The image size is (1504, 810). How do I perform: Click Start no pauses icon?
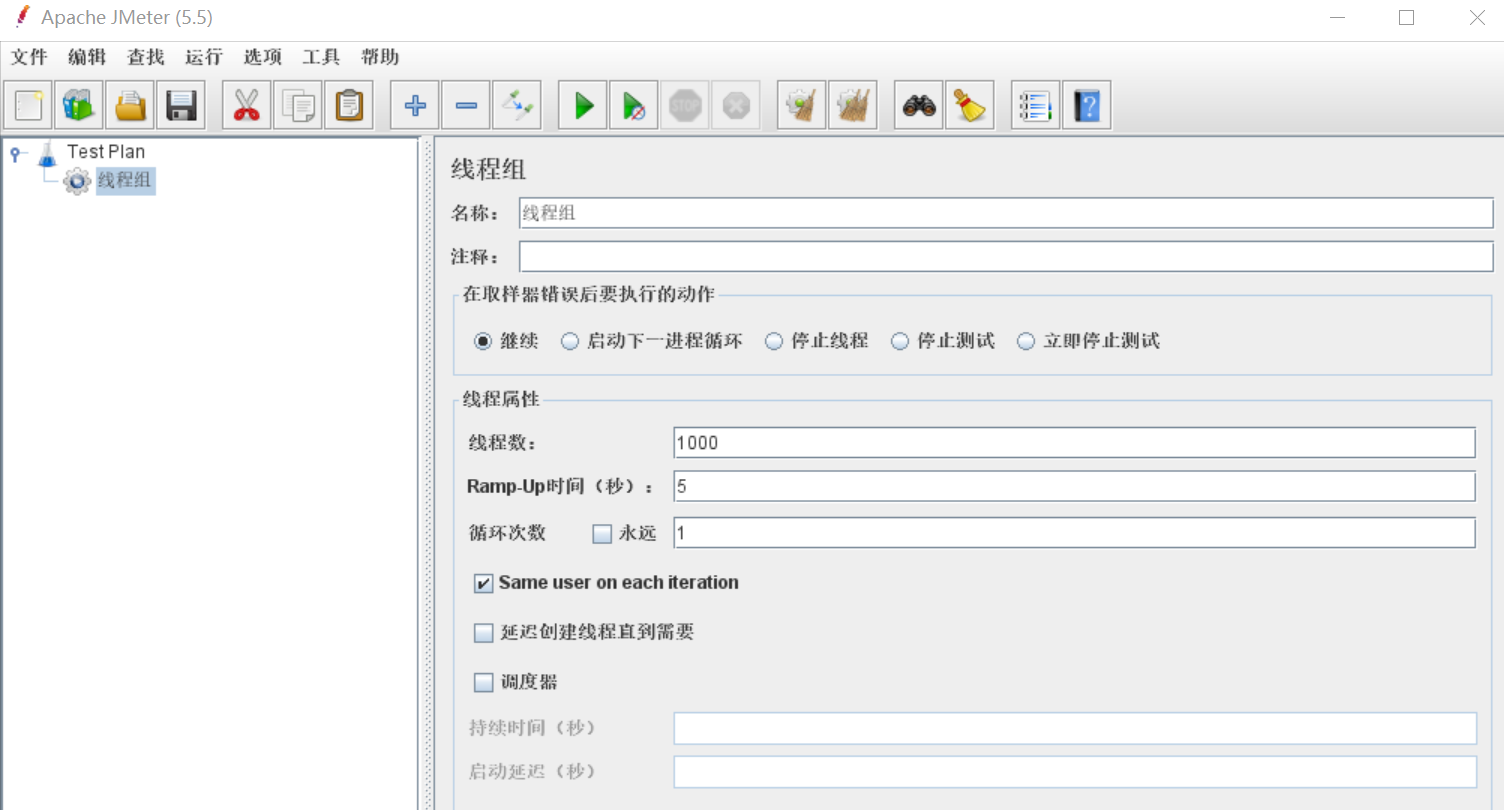click(634, 105)
